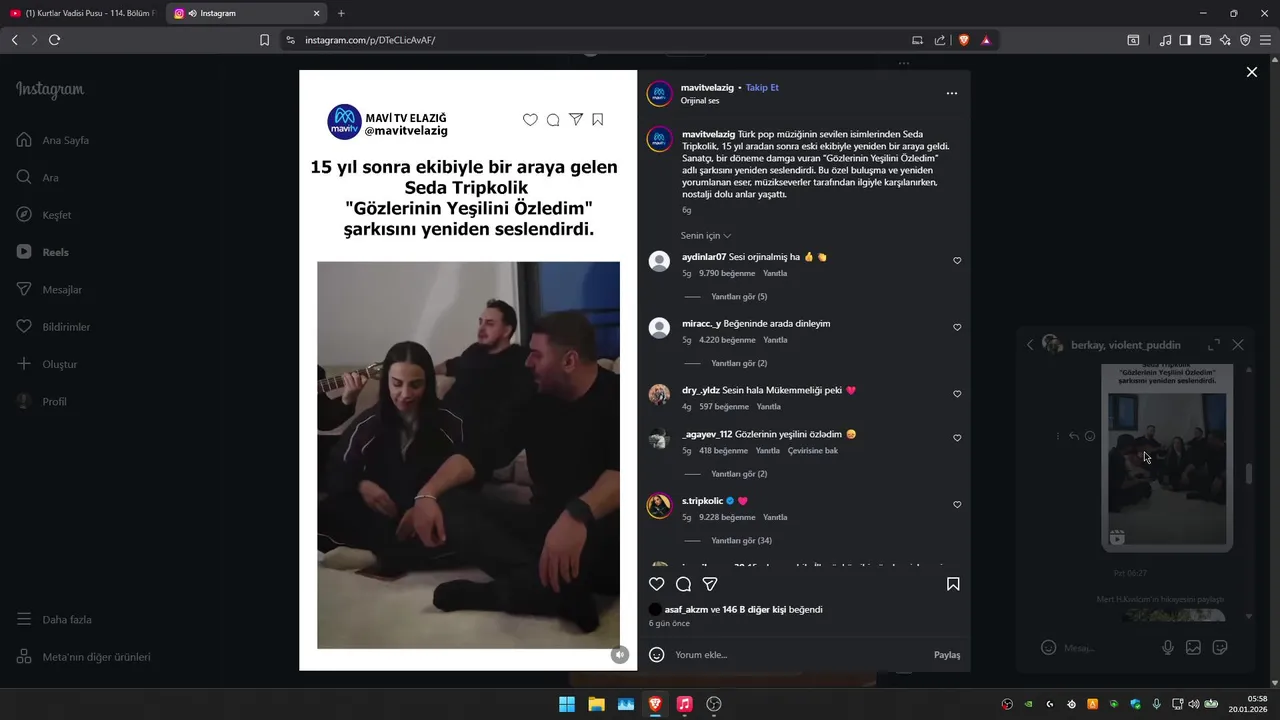Viewport: 1280px width, 720px height.
Task: React to the chat message with the emoji icon
Action: coord(1090,436)
